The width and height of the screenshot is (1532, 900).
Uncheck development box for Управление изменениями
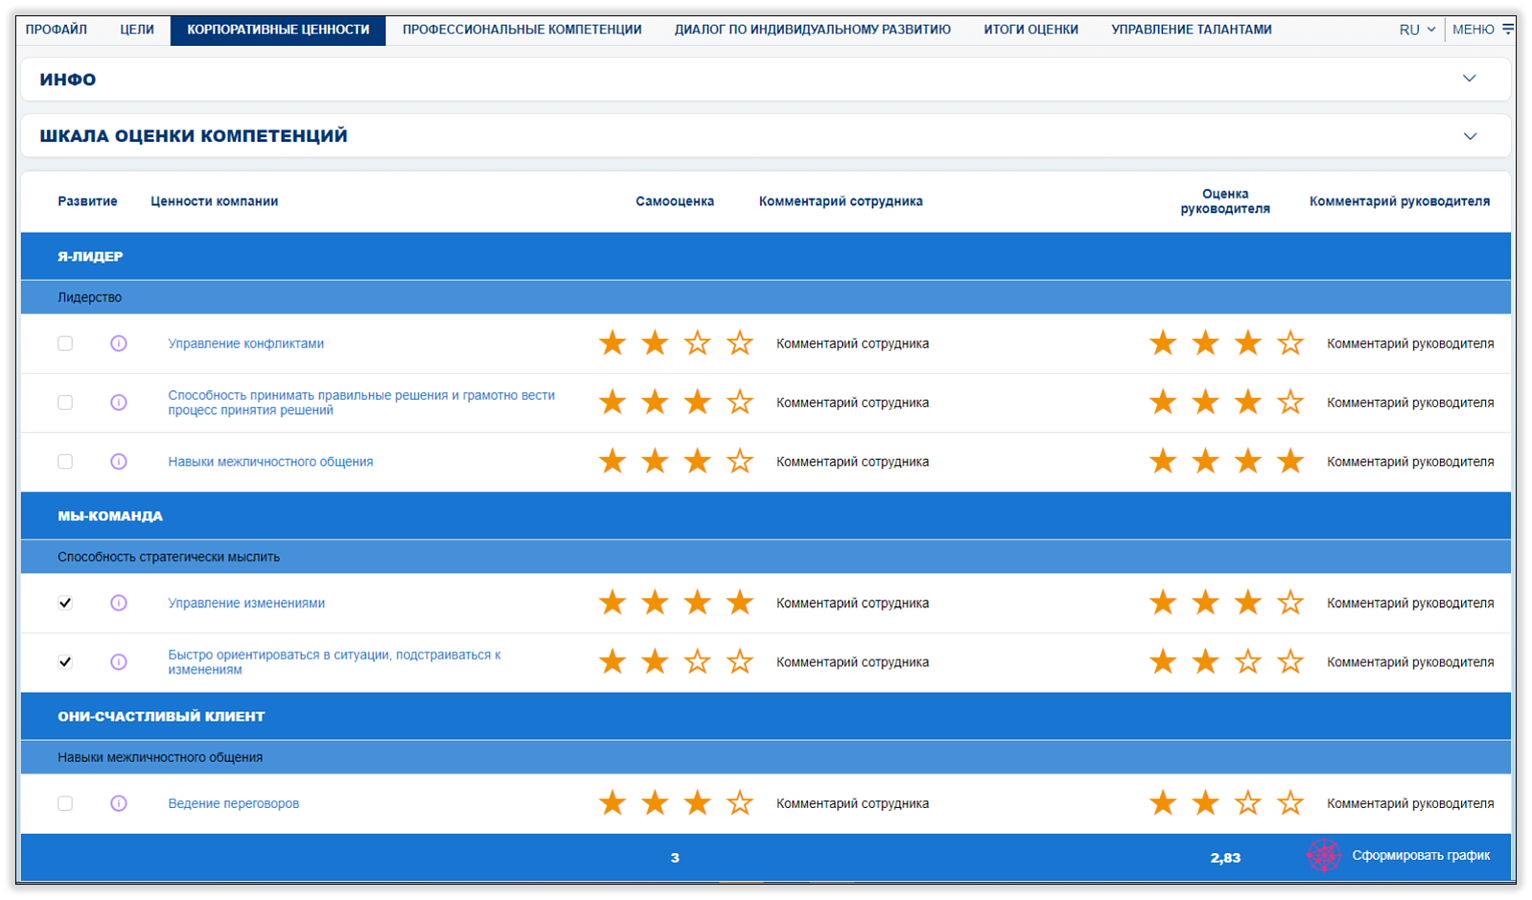point(65,603)
